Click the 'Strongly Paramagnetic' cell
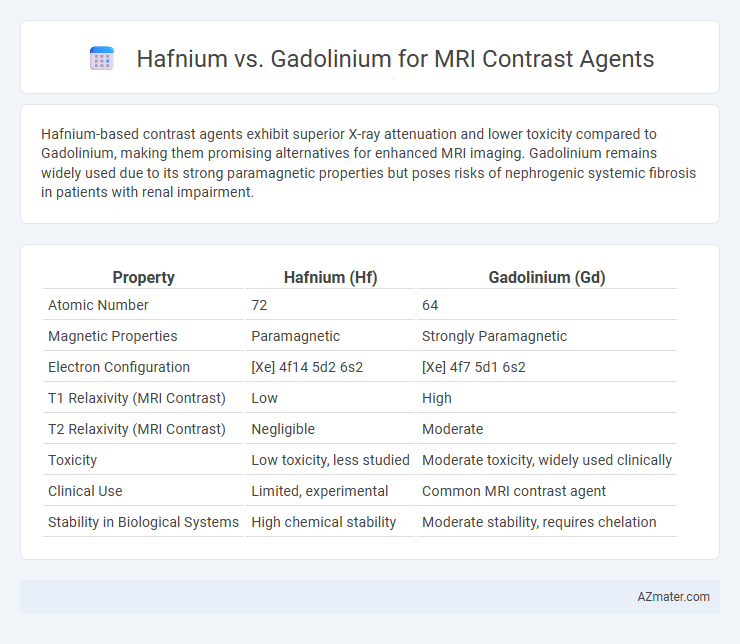Screen dimensions: 740x644 494,336
